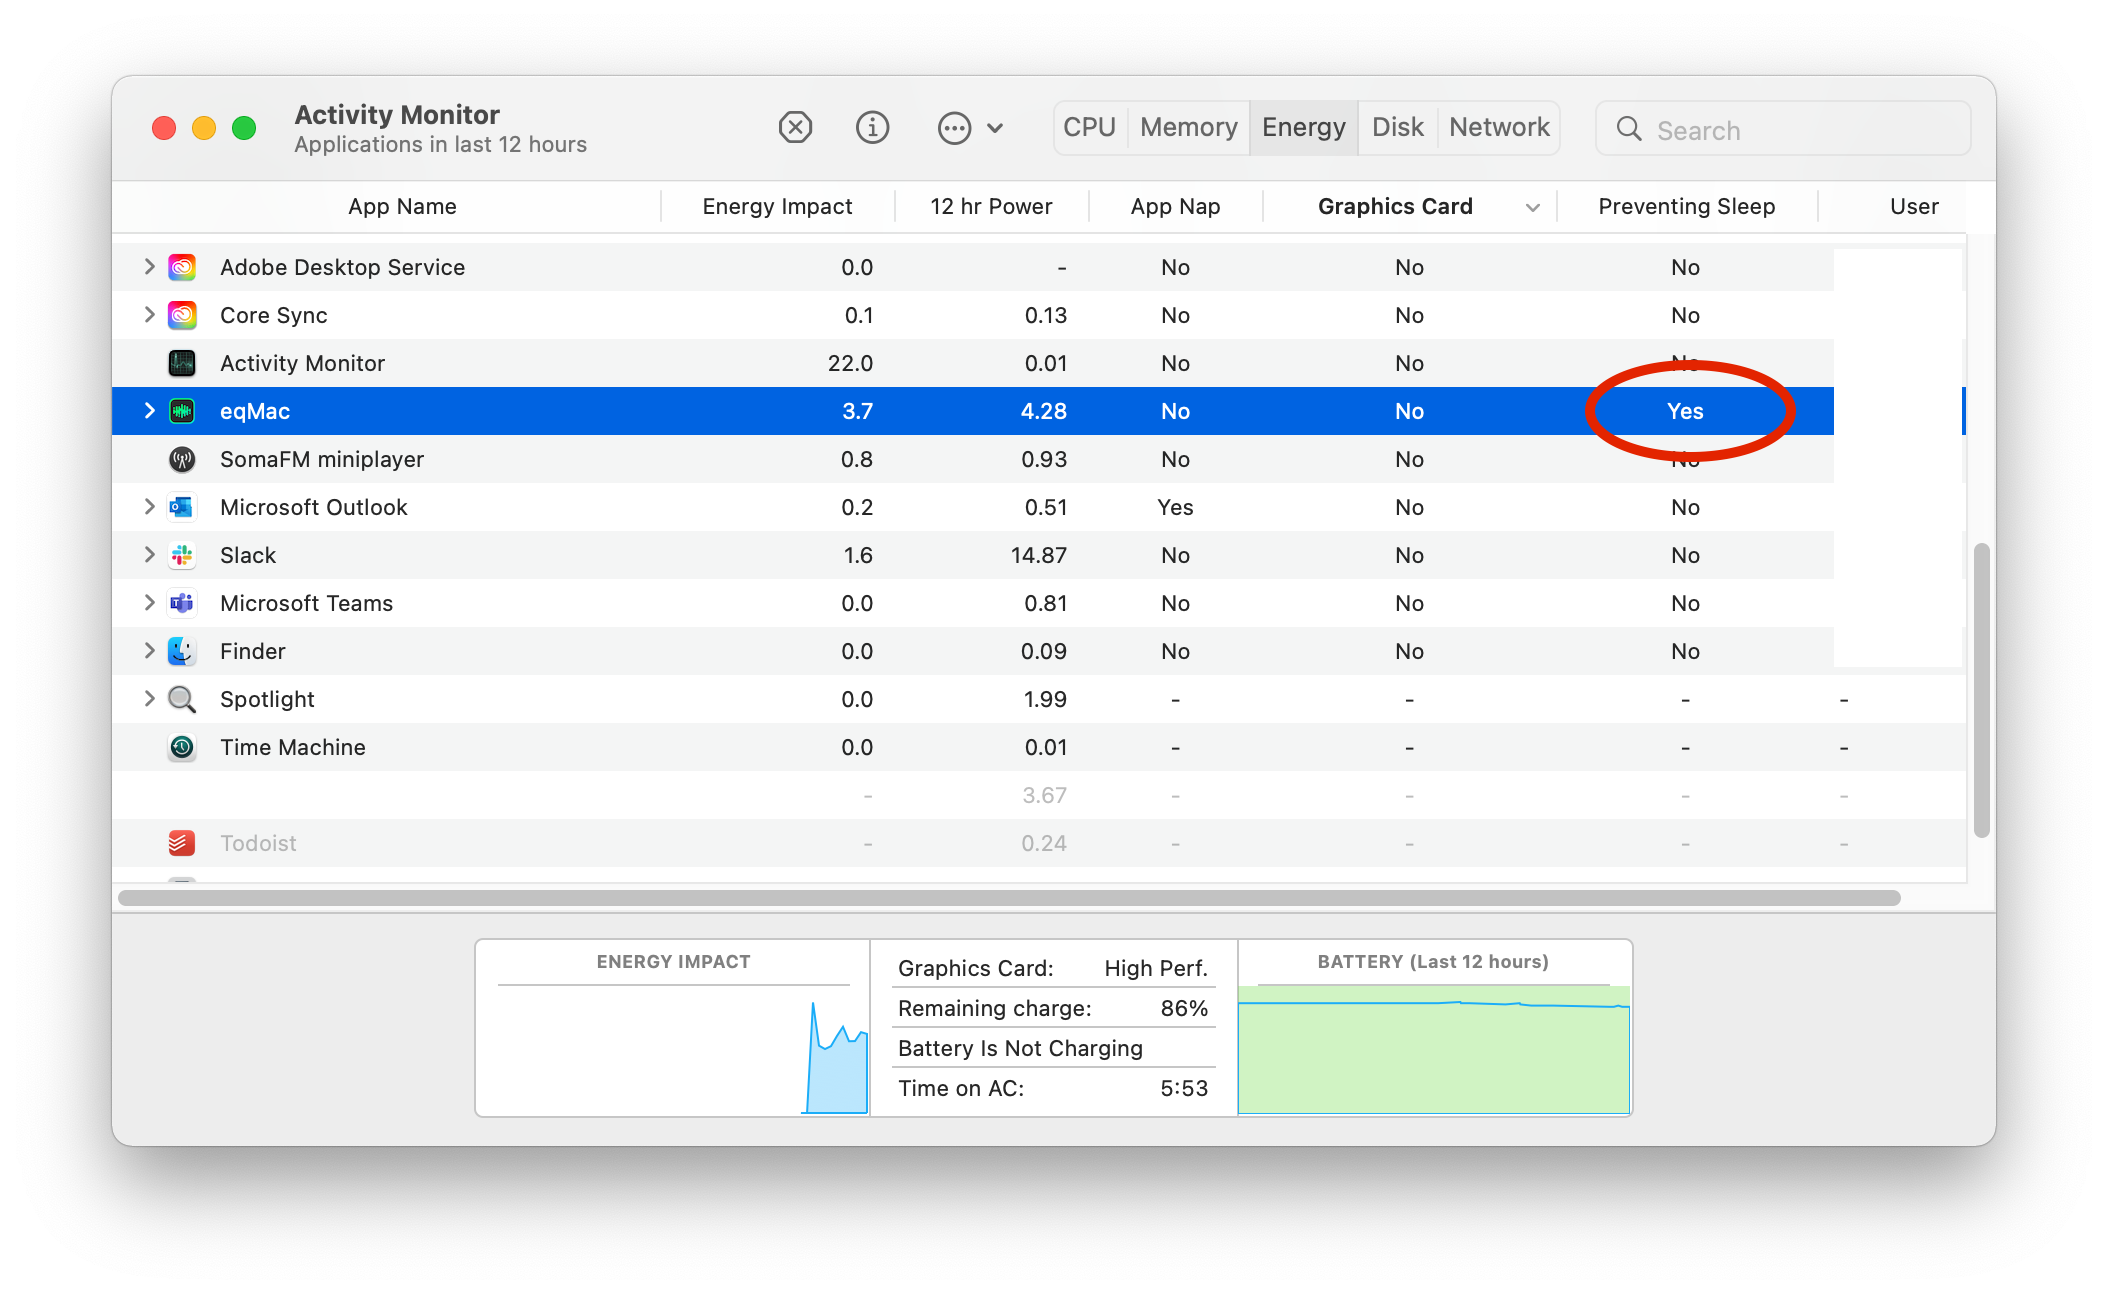Viewport: 2108px width, 1294px height.
Task: Sort by the Energy Impact column
Action: (776, 206)
